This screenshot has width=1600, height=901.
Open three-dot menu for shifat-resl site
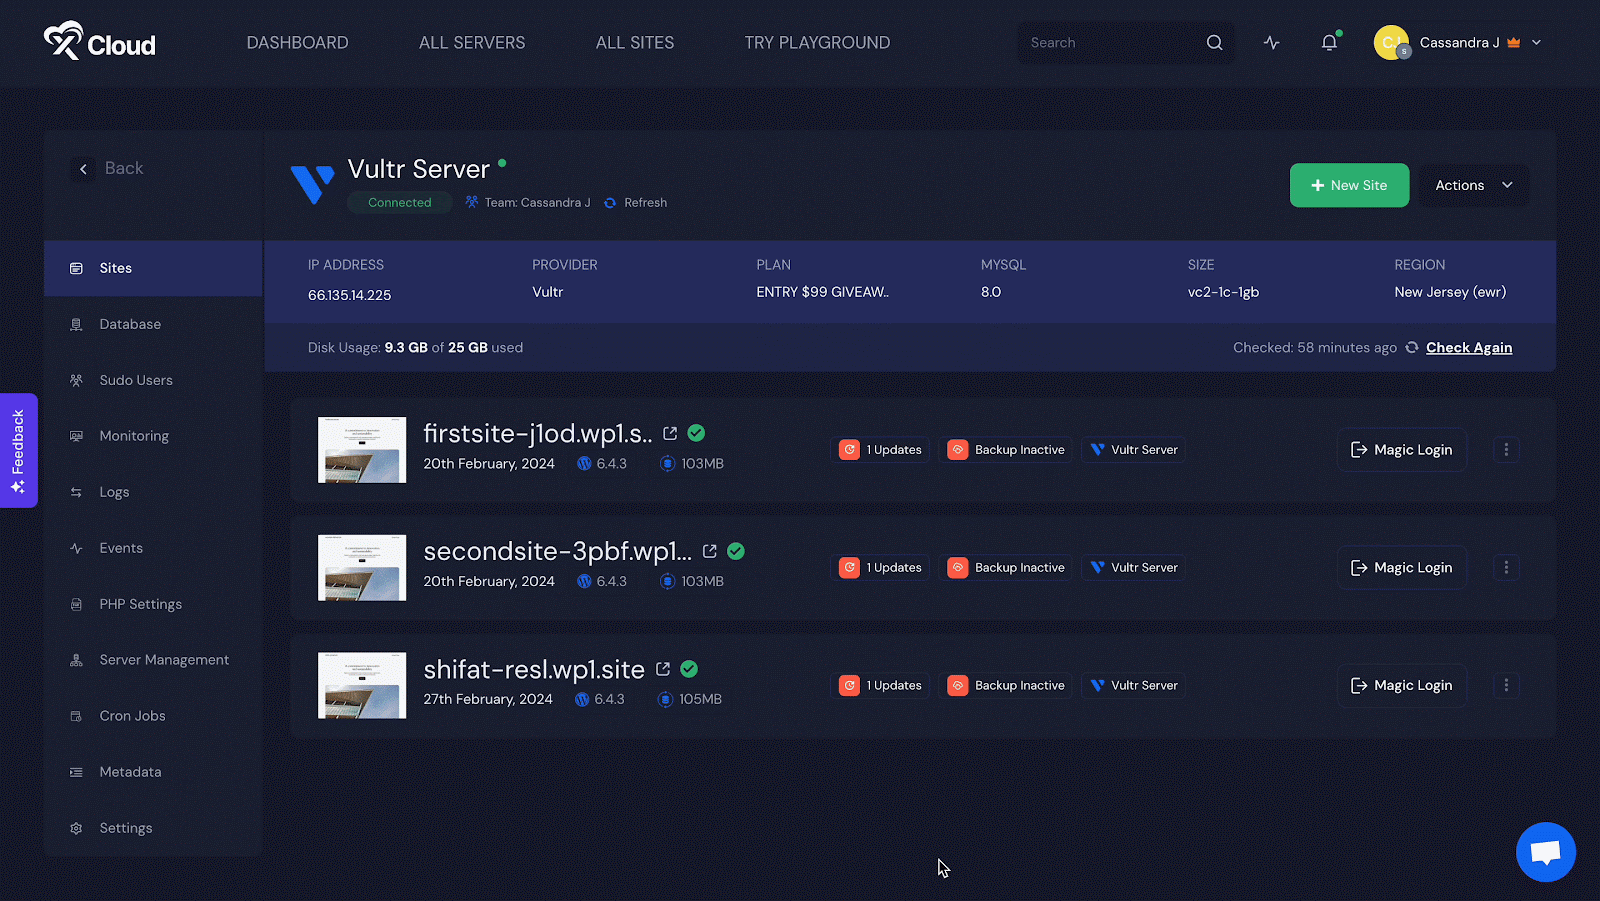[1506, 686]
